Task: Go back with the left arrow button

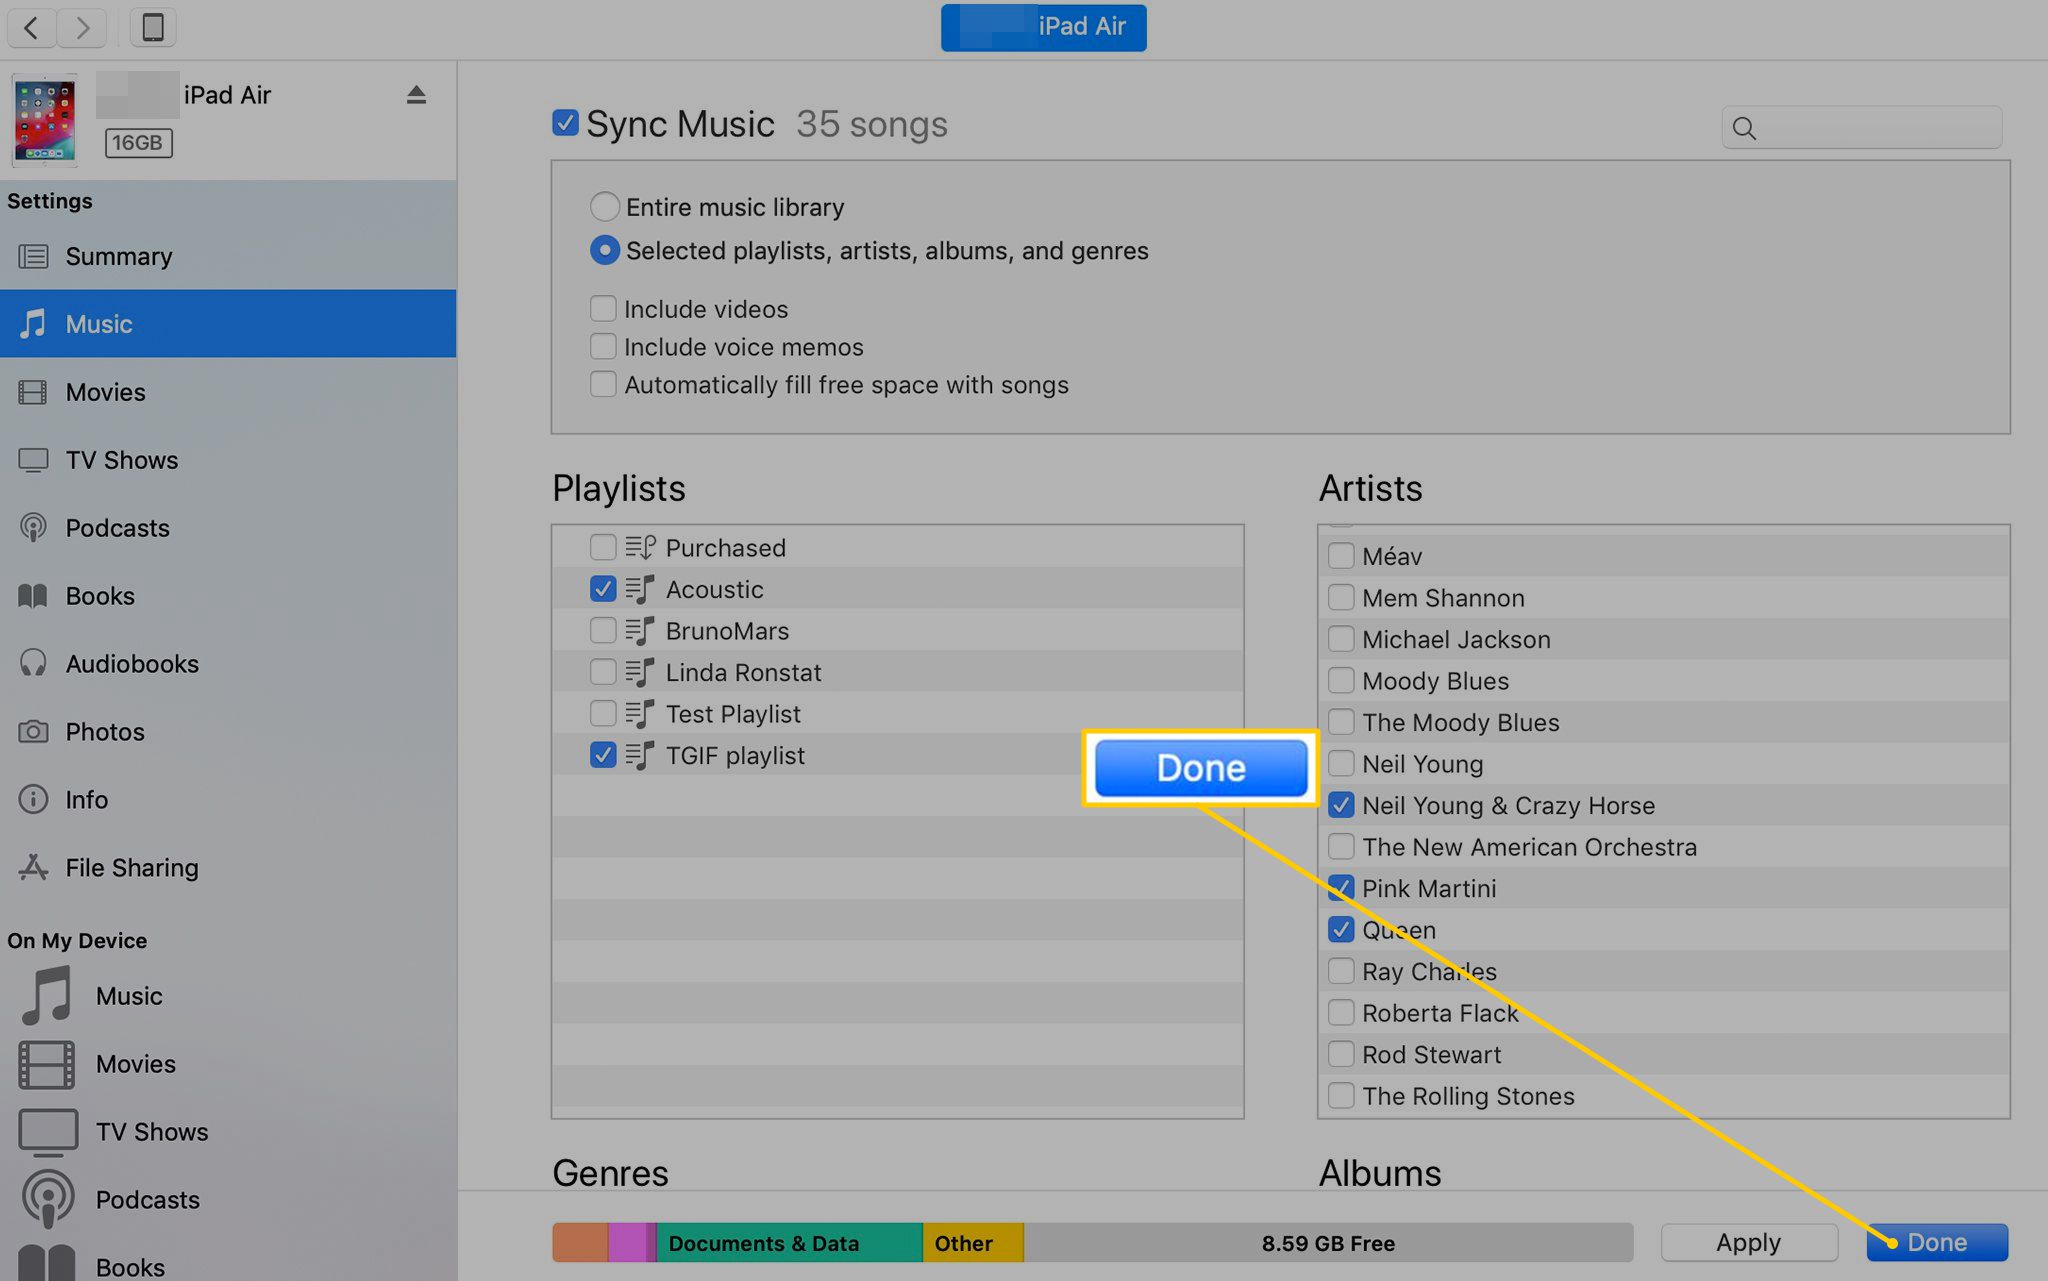Action: pyautogui.click(x=31, y=27)
